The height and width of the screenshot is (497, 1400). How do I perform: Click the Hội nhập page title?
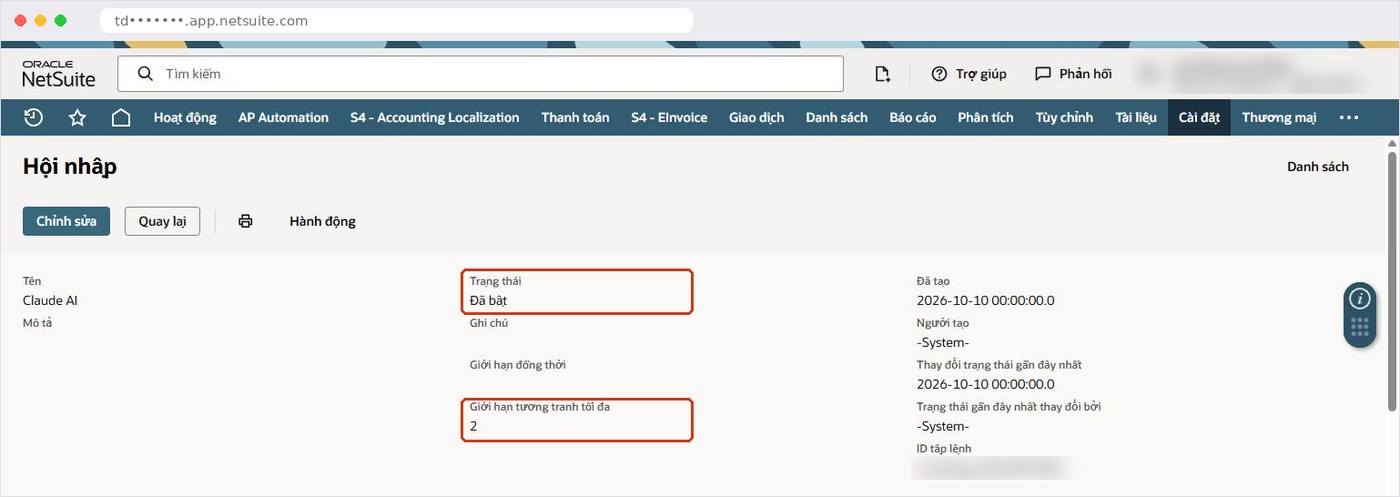[x=70, y=167]
